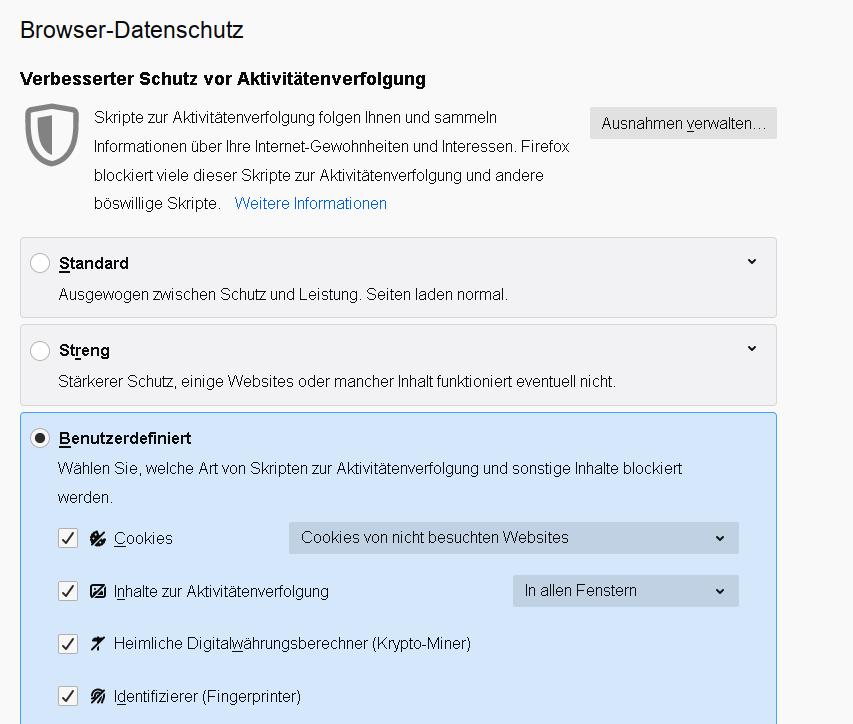
Task: Expand the Streng section details
Action: (752, 349)
